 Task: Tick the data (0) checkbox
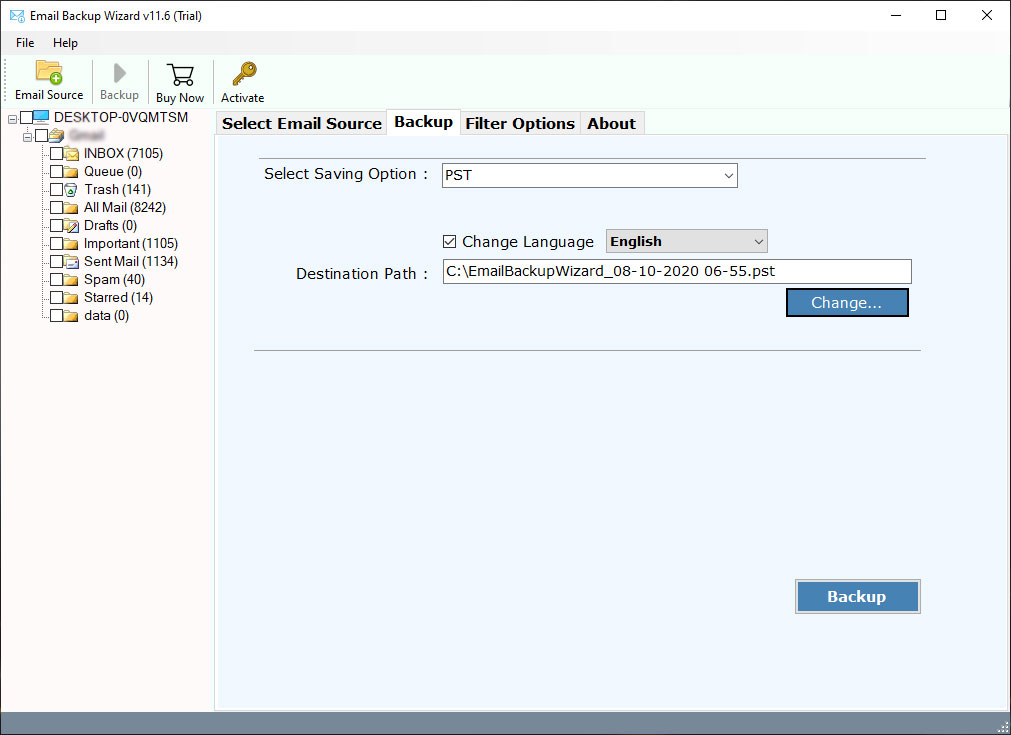click(x=57, y=316)
